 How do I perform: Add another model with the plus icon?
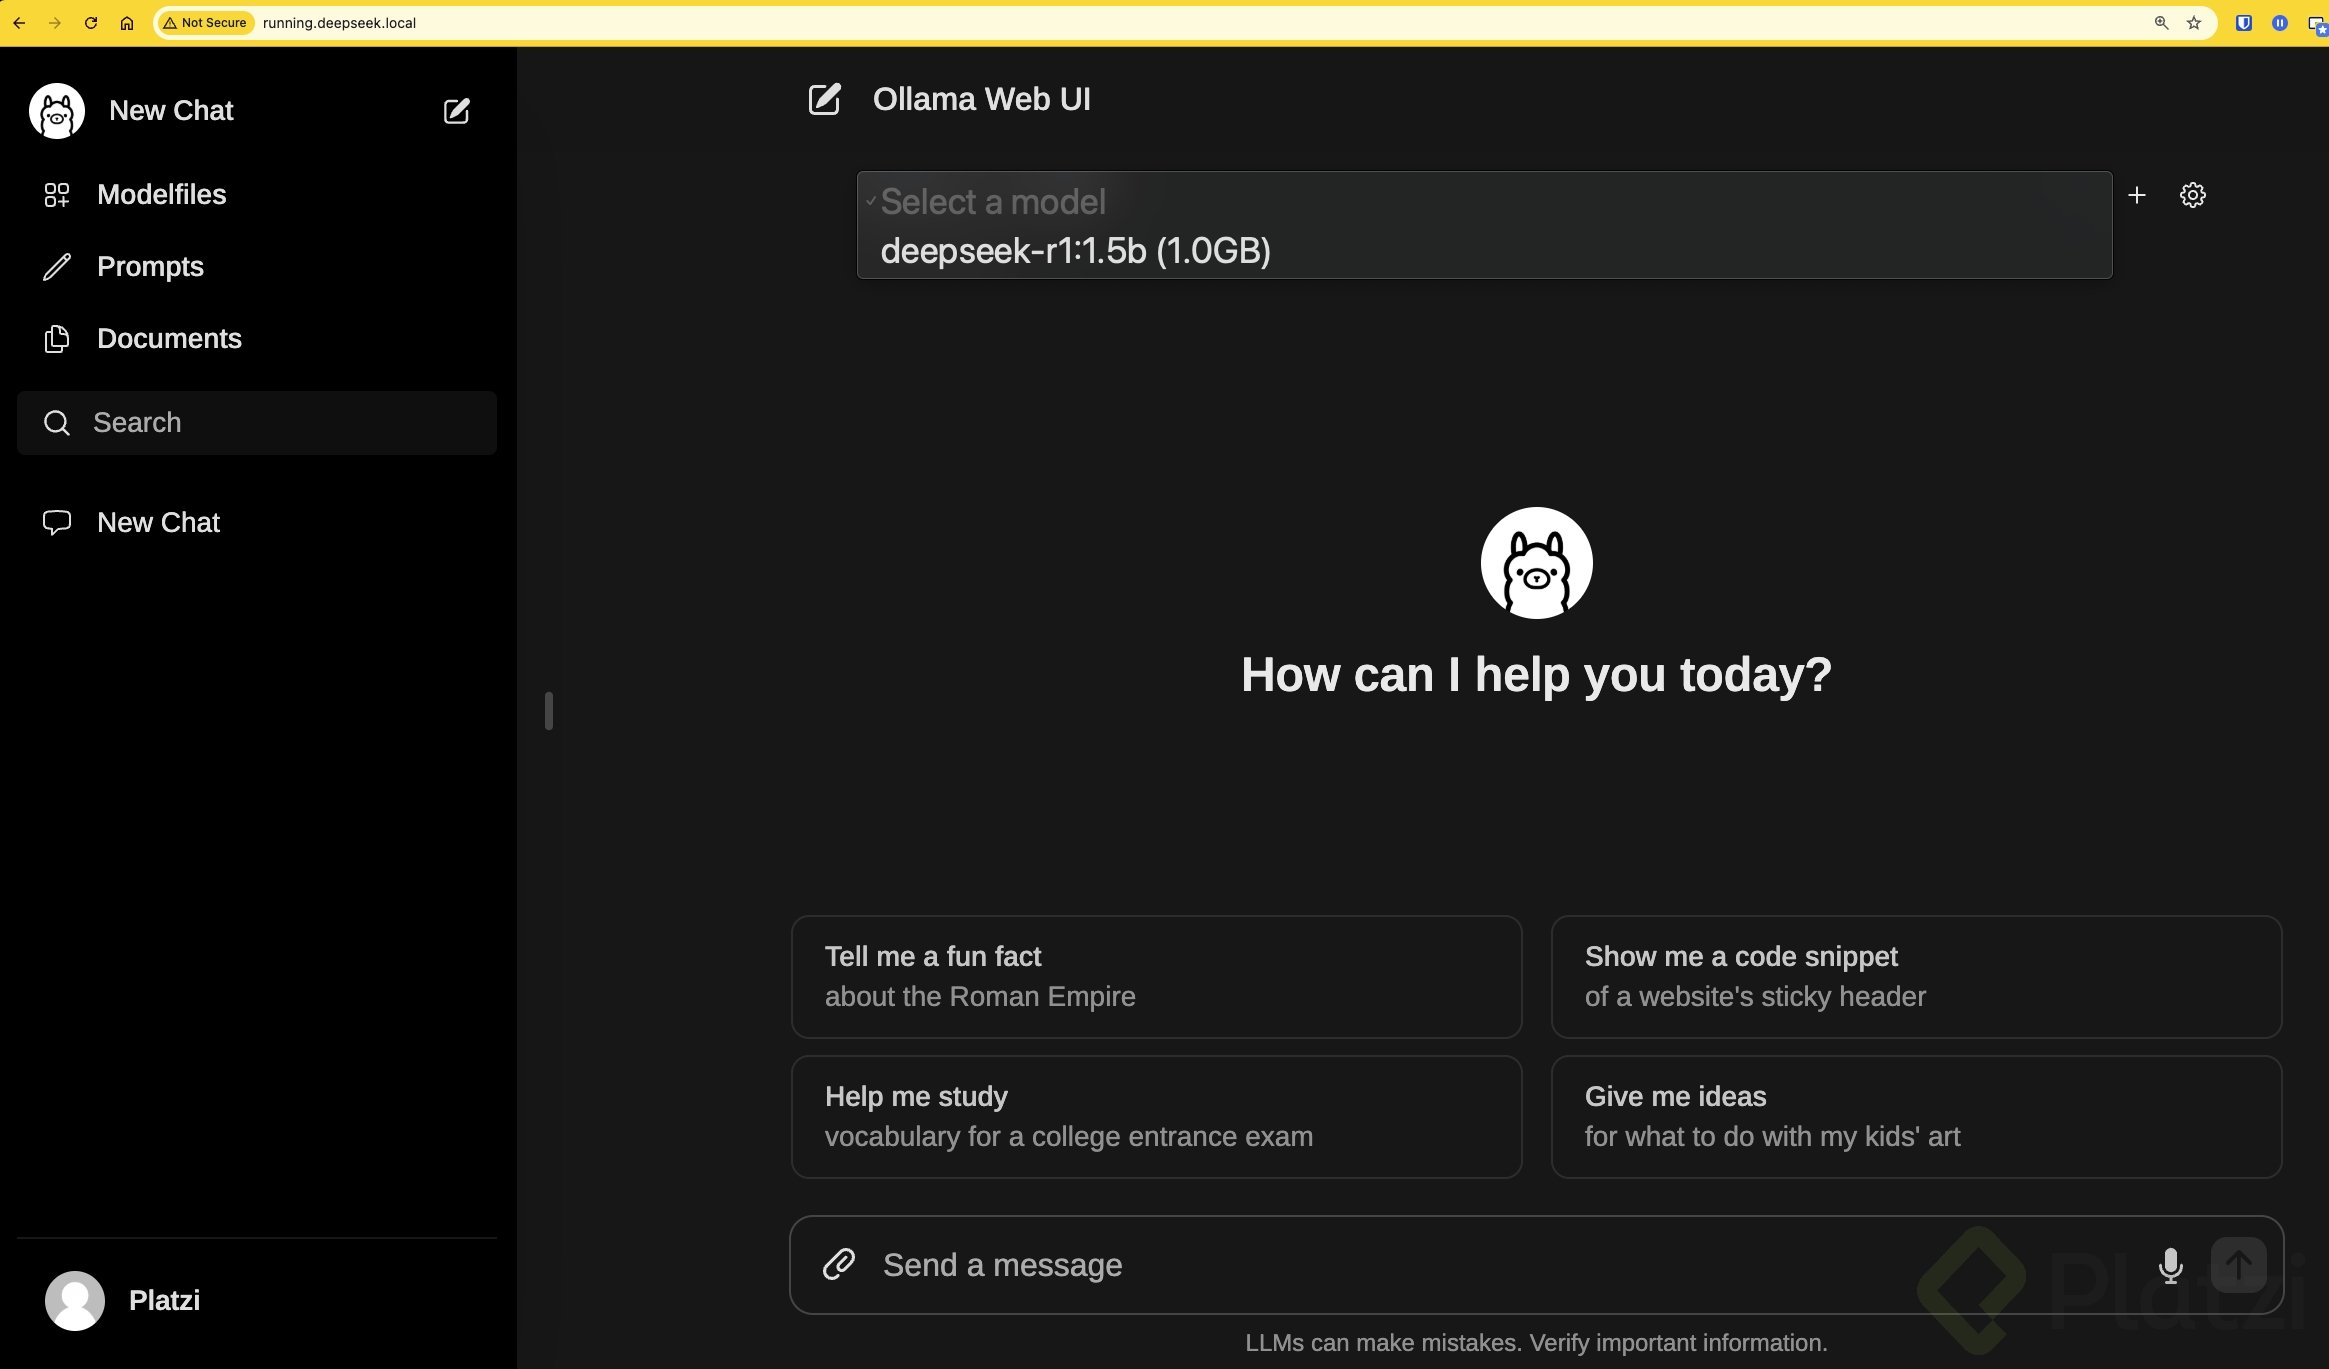click(2137, 195)
